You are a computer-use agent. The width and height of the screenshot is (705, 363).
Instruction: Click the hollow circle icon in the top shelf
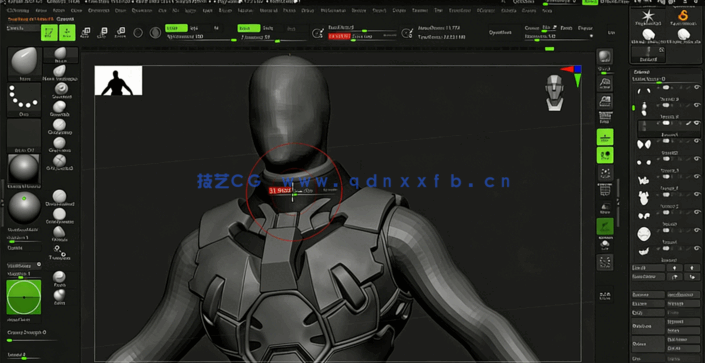tap(138, 33)
